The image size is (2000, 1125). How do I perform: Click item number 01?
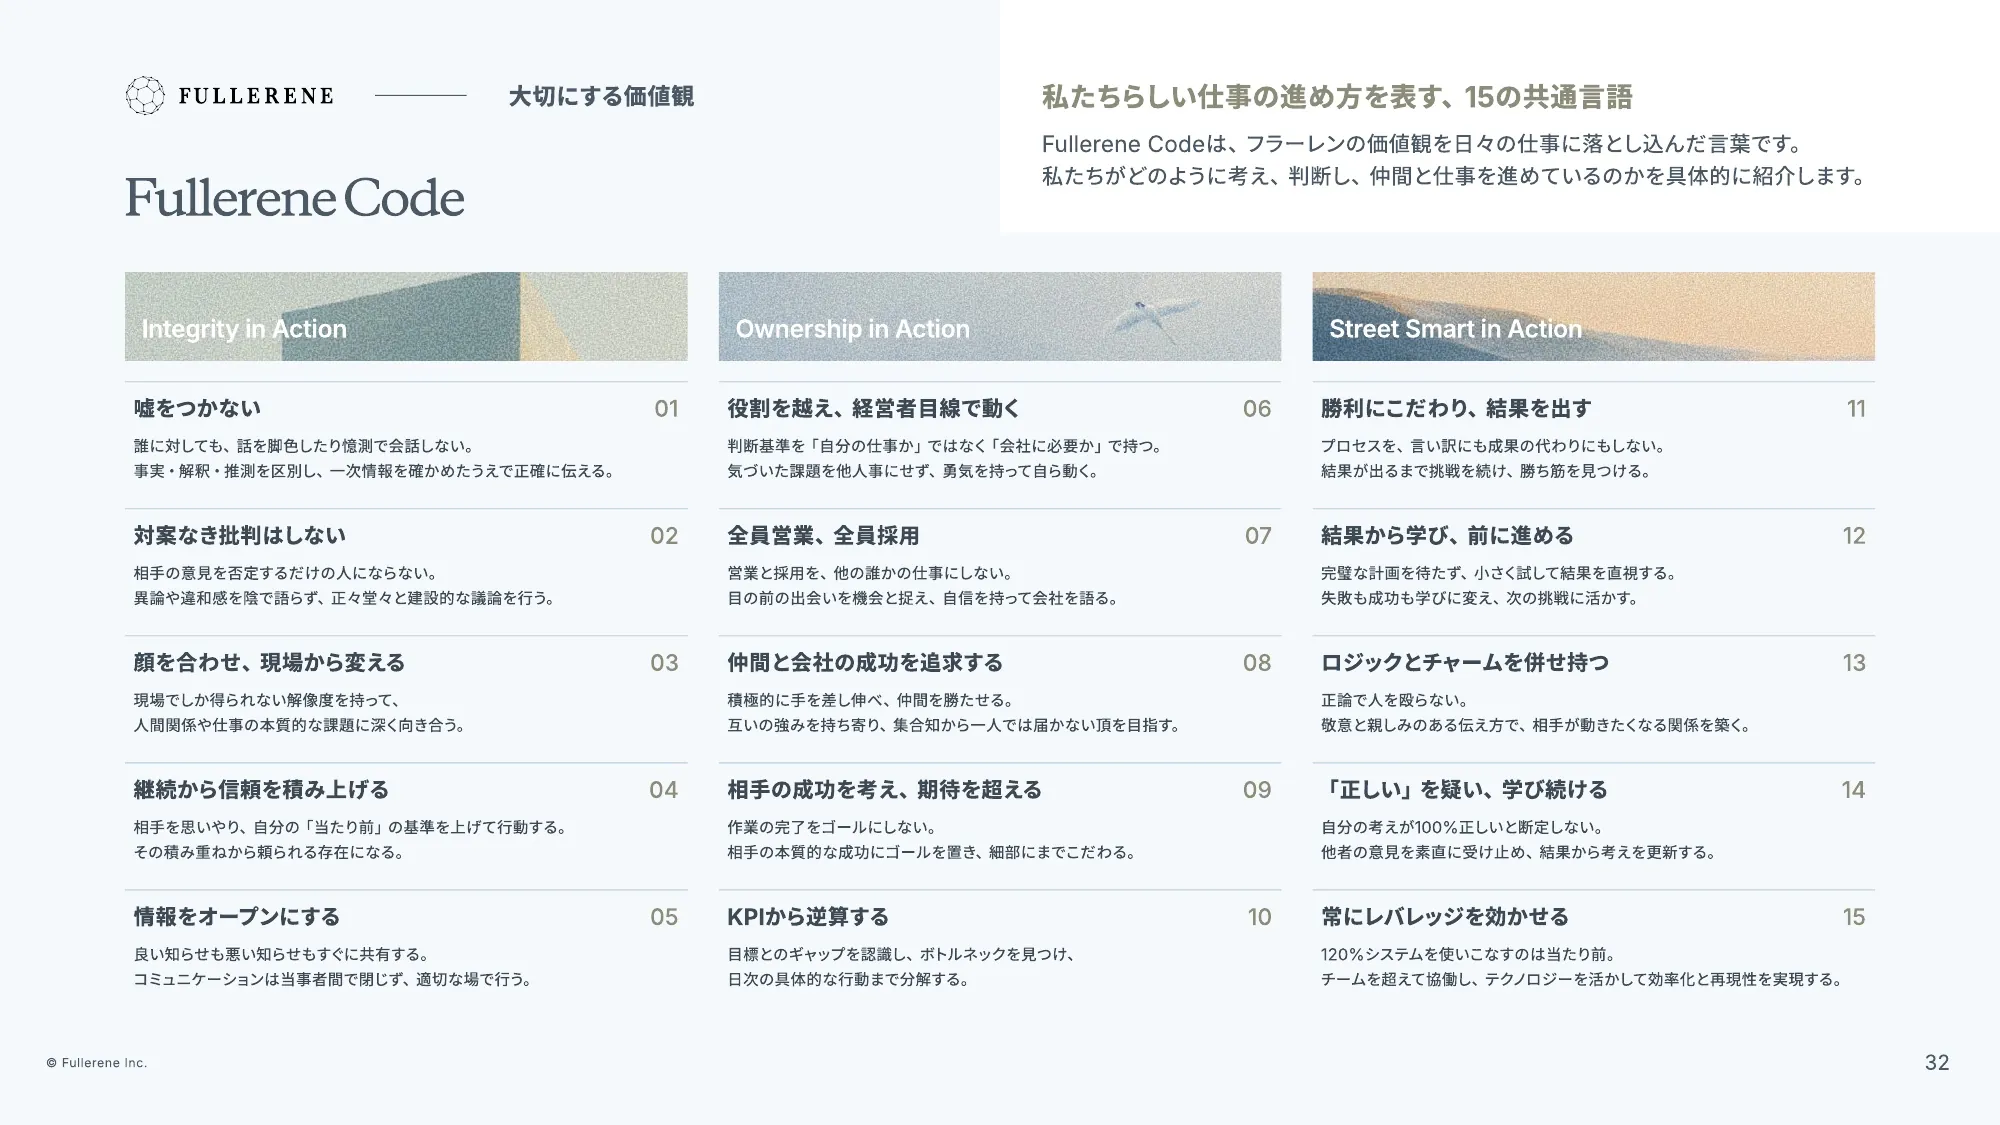pos(666,408)
